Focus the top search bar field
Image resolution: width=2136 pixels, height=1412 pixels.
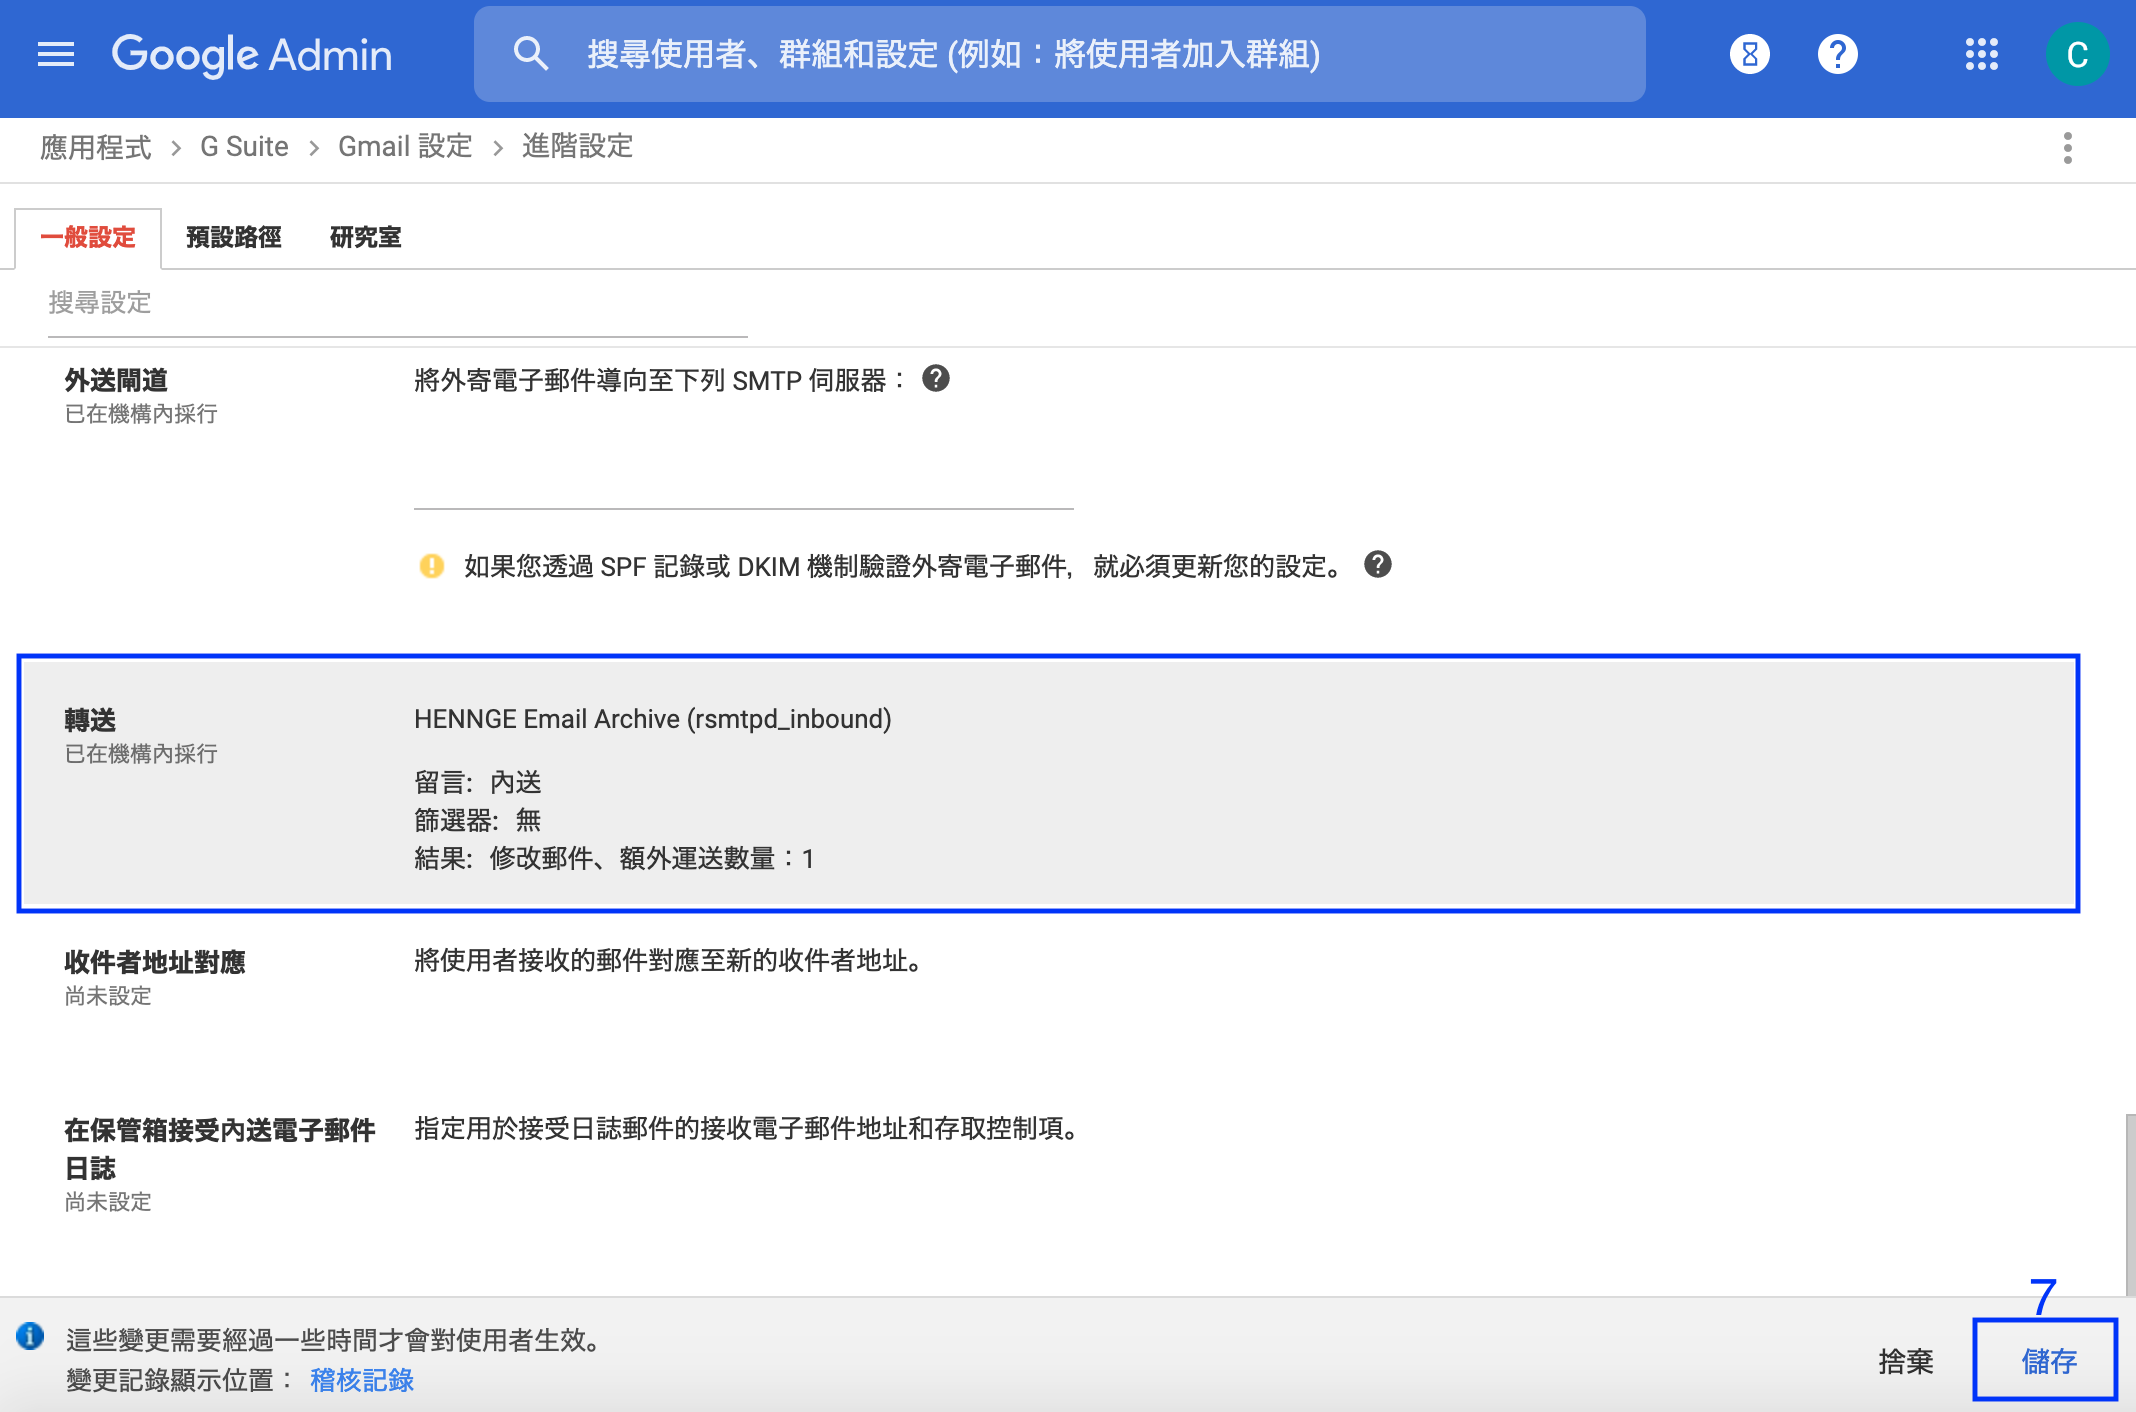1059,54
